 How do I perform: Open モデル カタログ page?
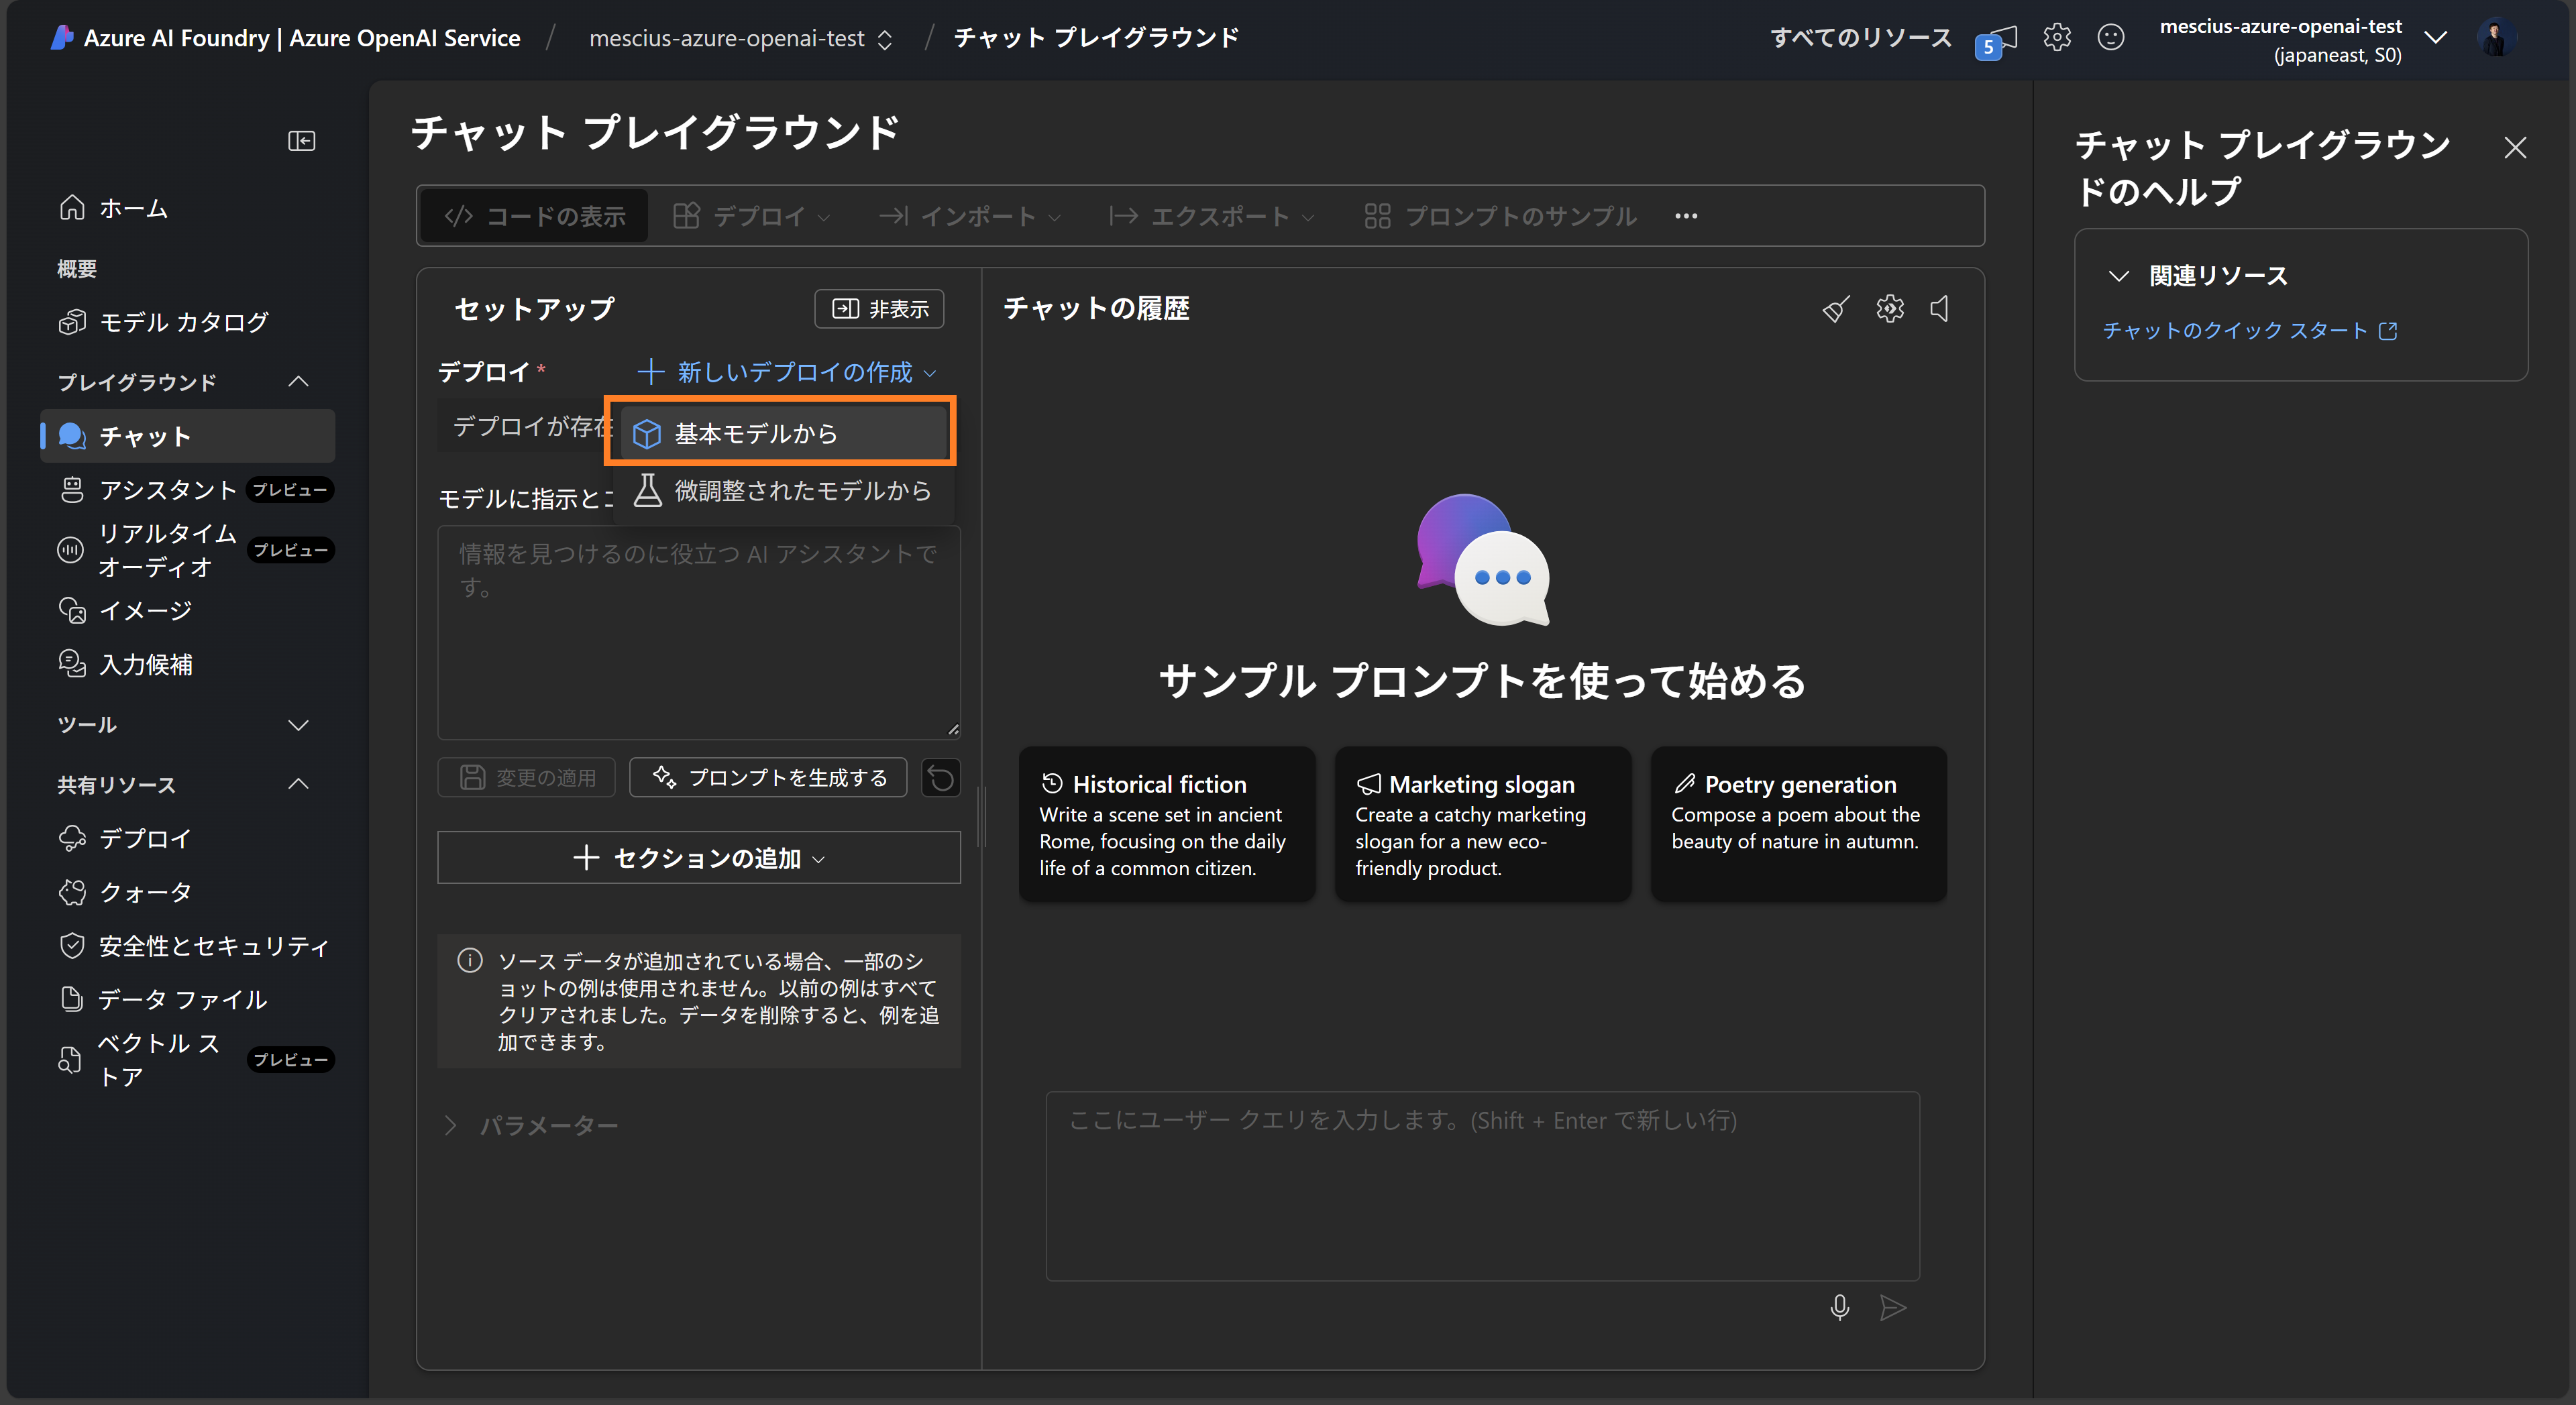[164, 322]
